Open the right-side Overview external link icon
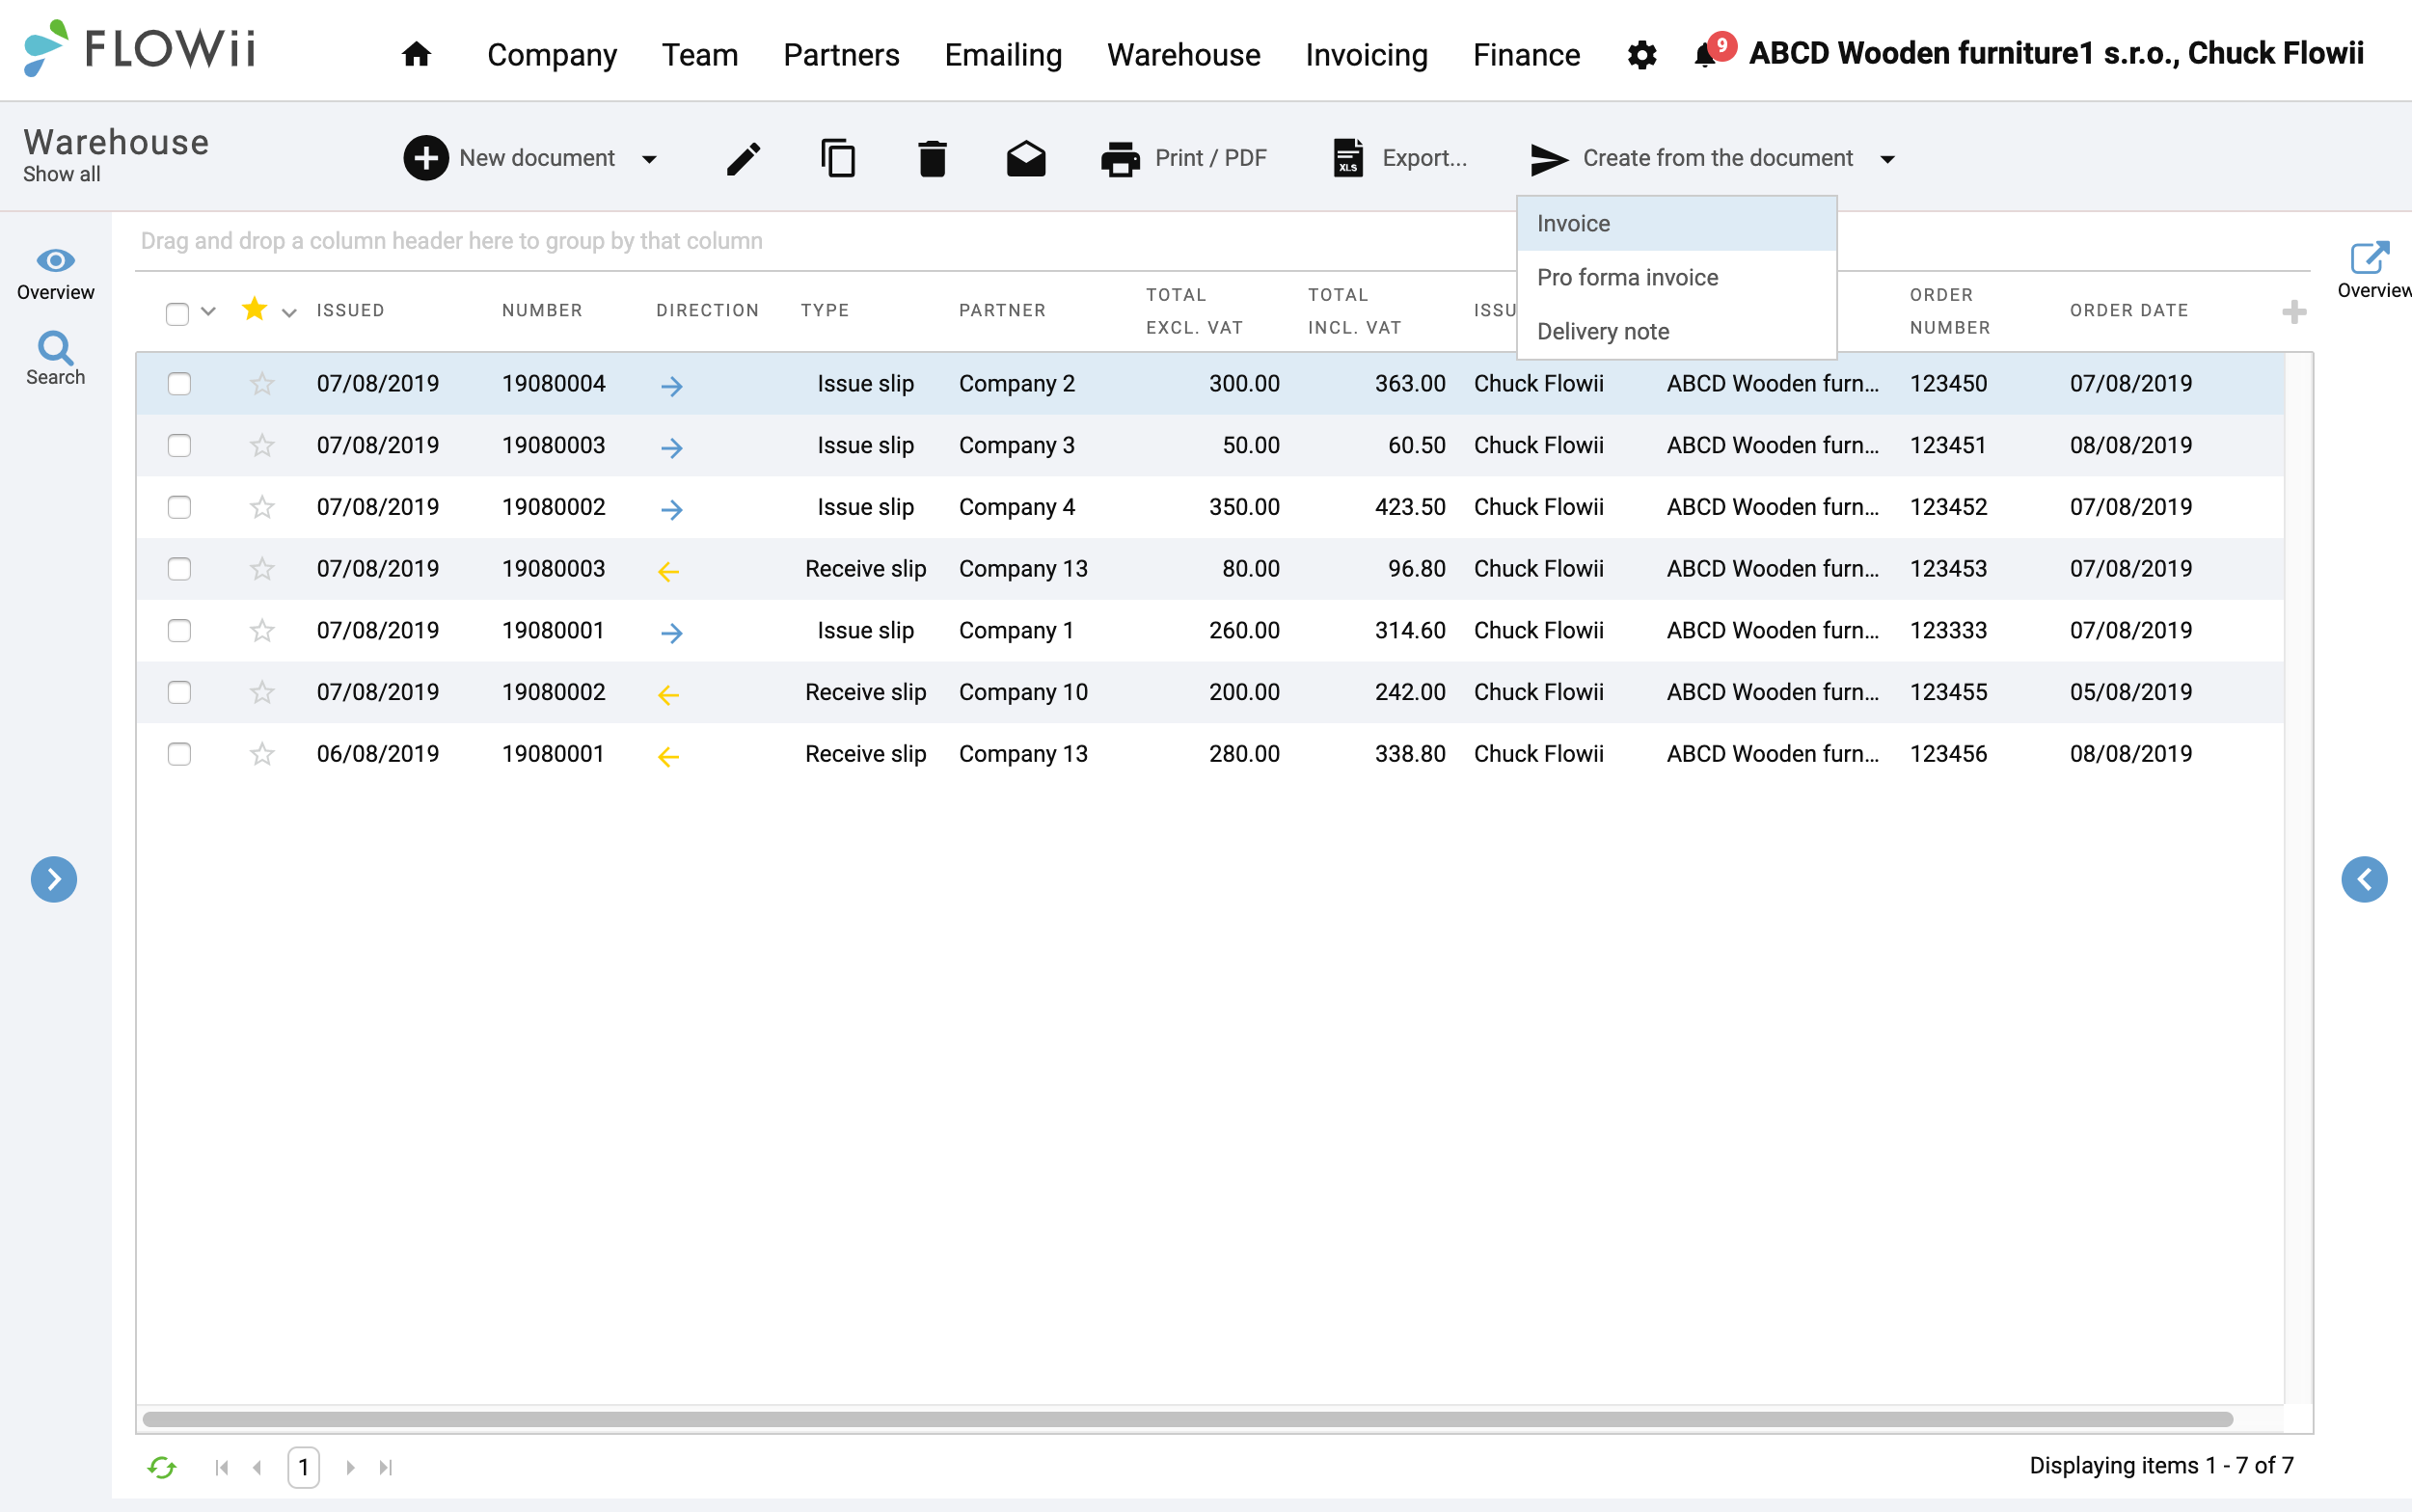The image size is (2412, 1512). pyautogui.click(x=2370, y=258)
